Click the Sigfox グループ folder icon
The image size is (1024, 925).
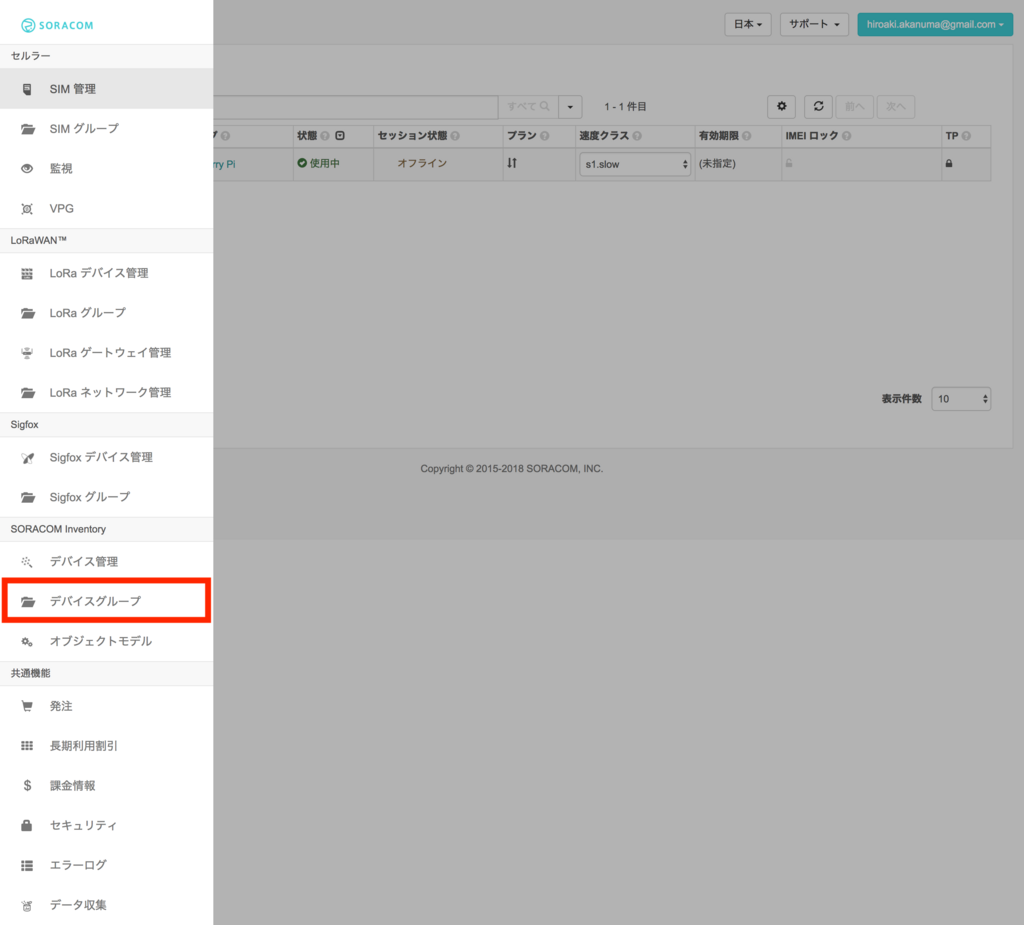click(x=27, y=498)
